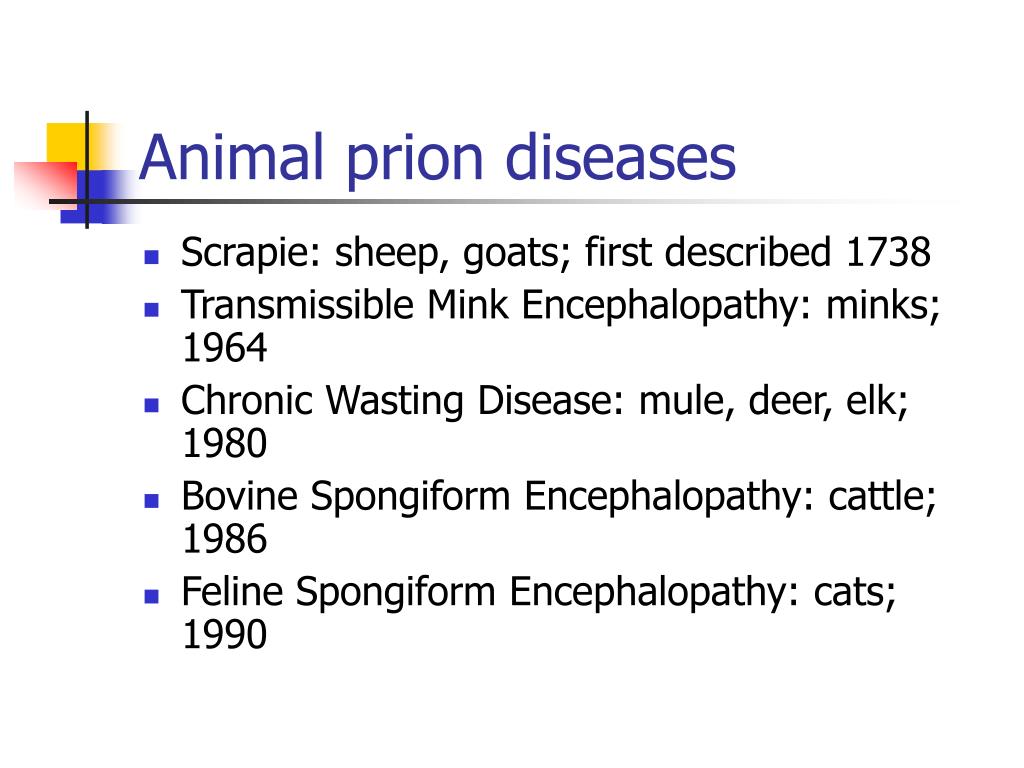
Task: Click the year 1738 in first bullet
Action: point(888,251)
